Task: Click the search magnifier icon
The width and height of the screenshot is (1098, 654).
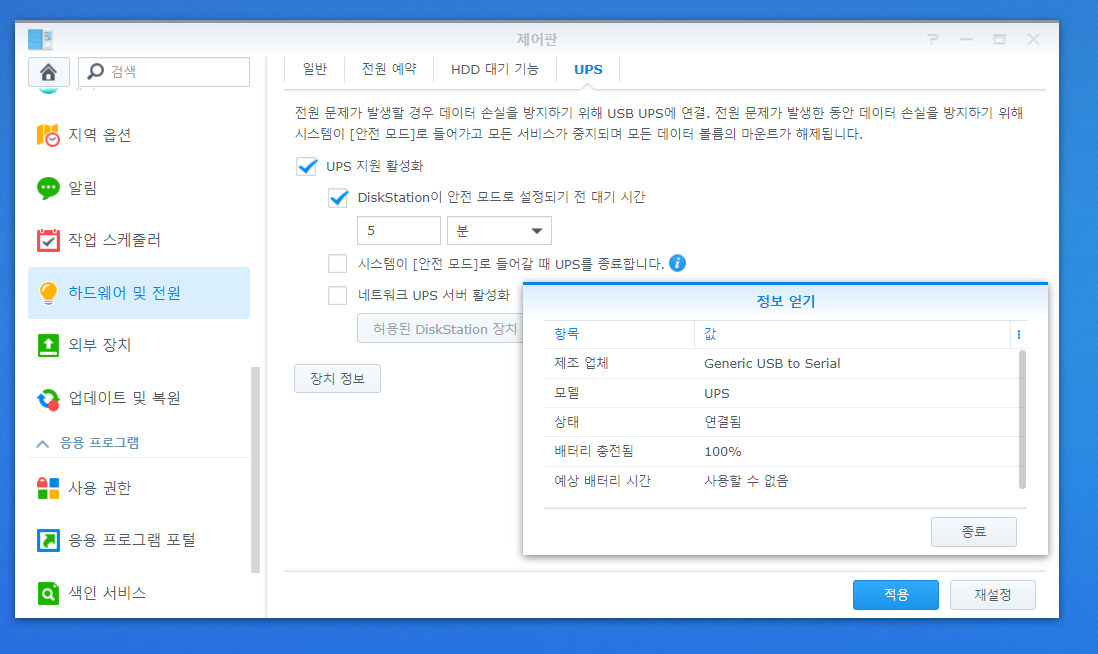Action: click(x=95, y=71)
